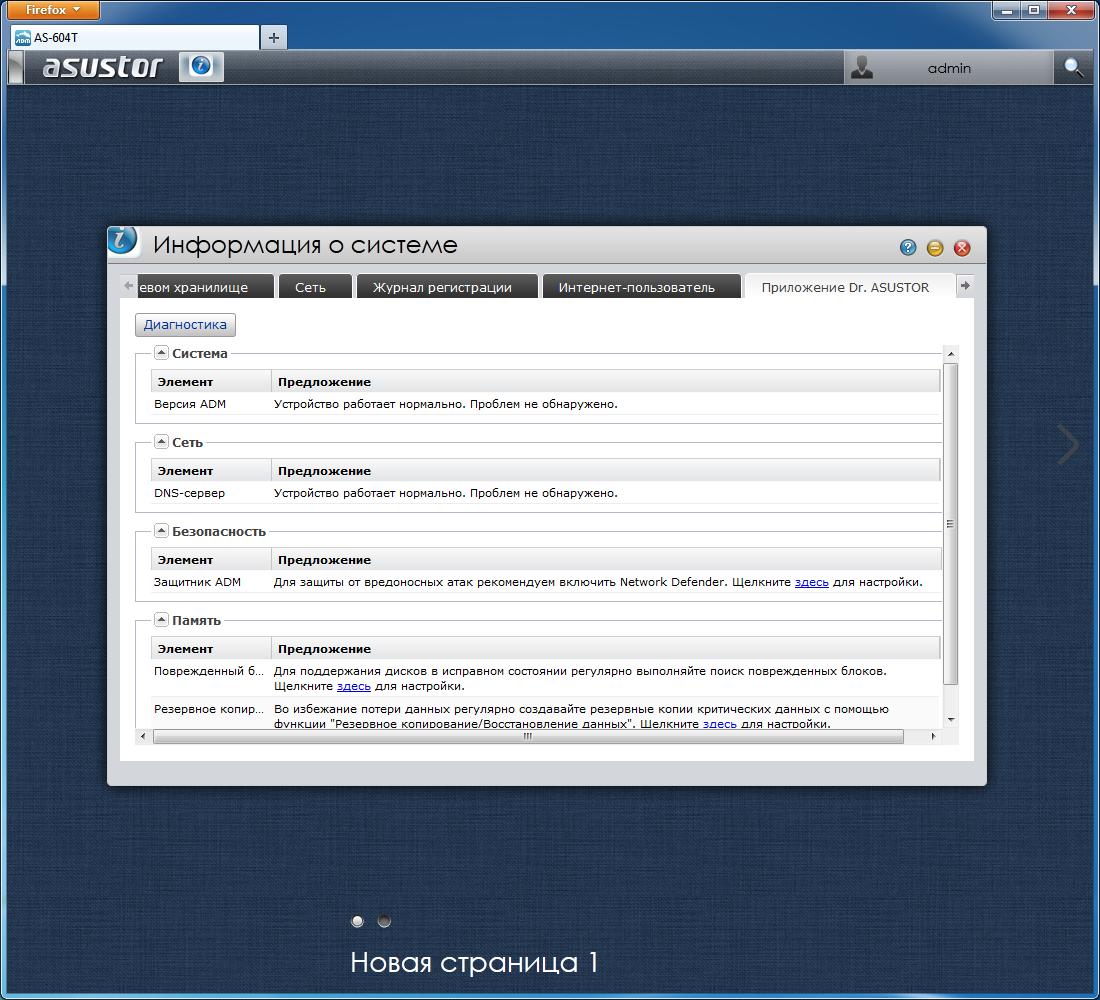This screenshot has height=1000, width=1100.
Task: Open help with the blue question icon
Action: coord(908,247)
